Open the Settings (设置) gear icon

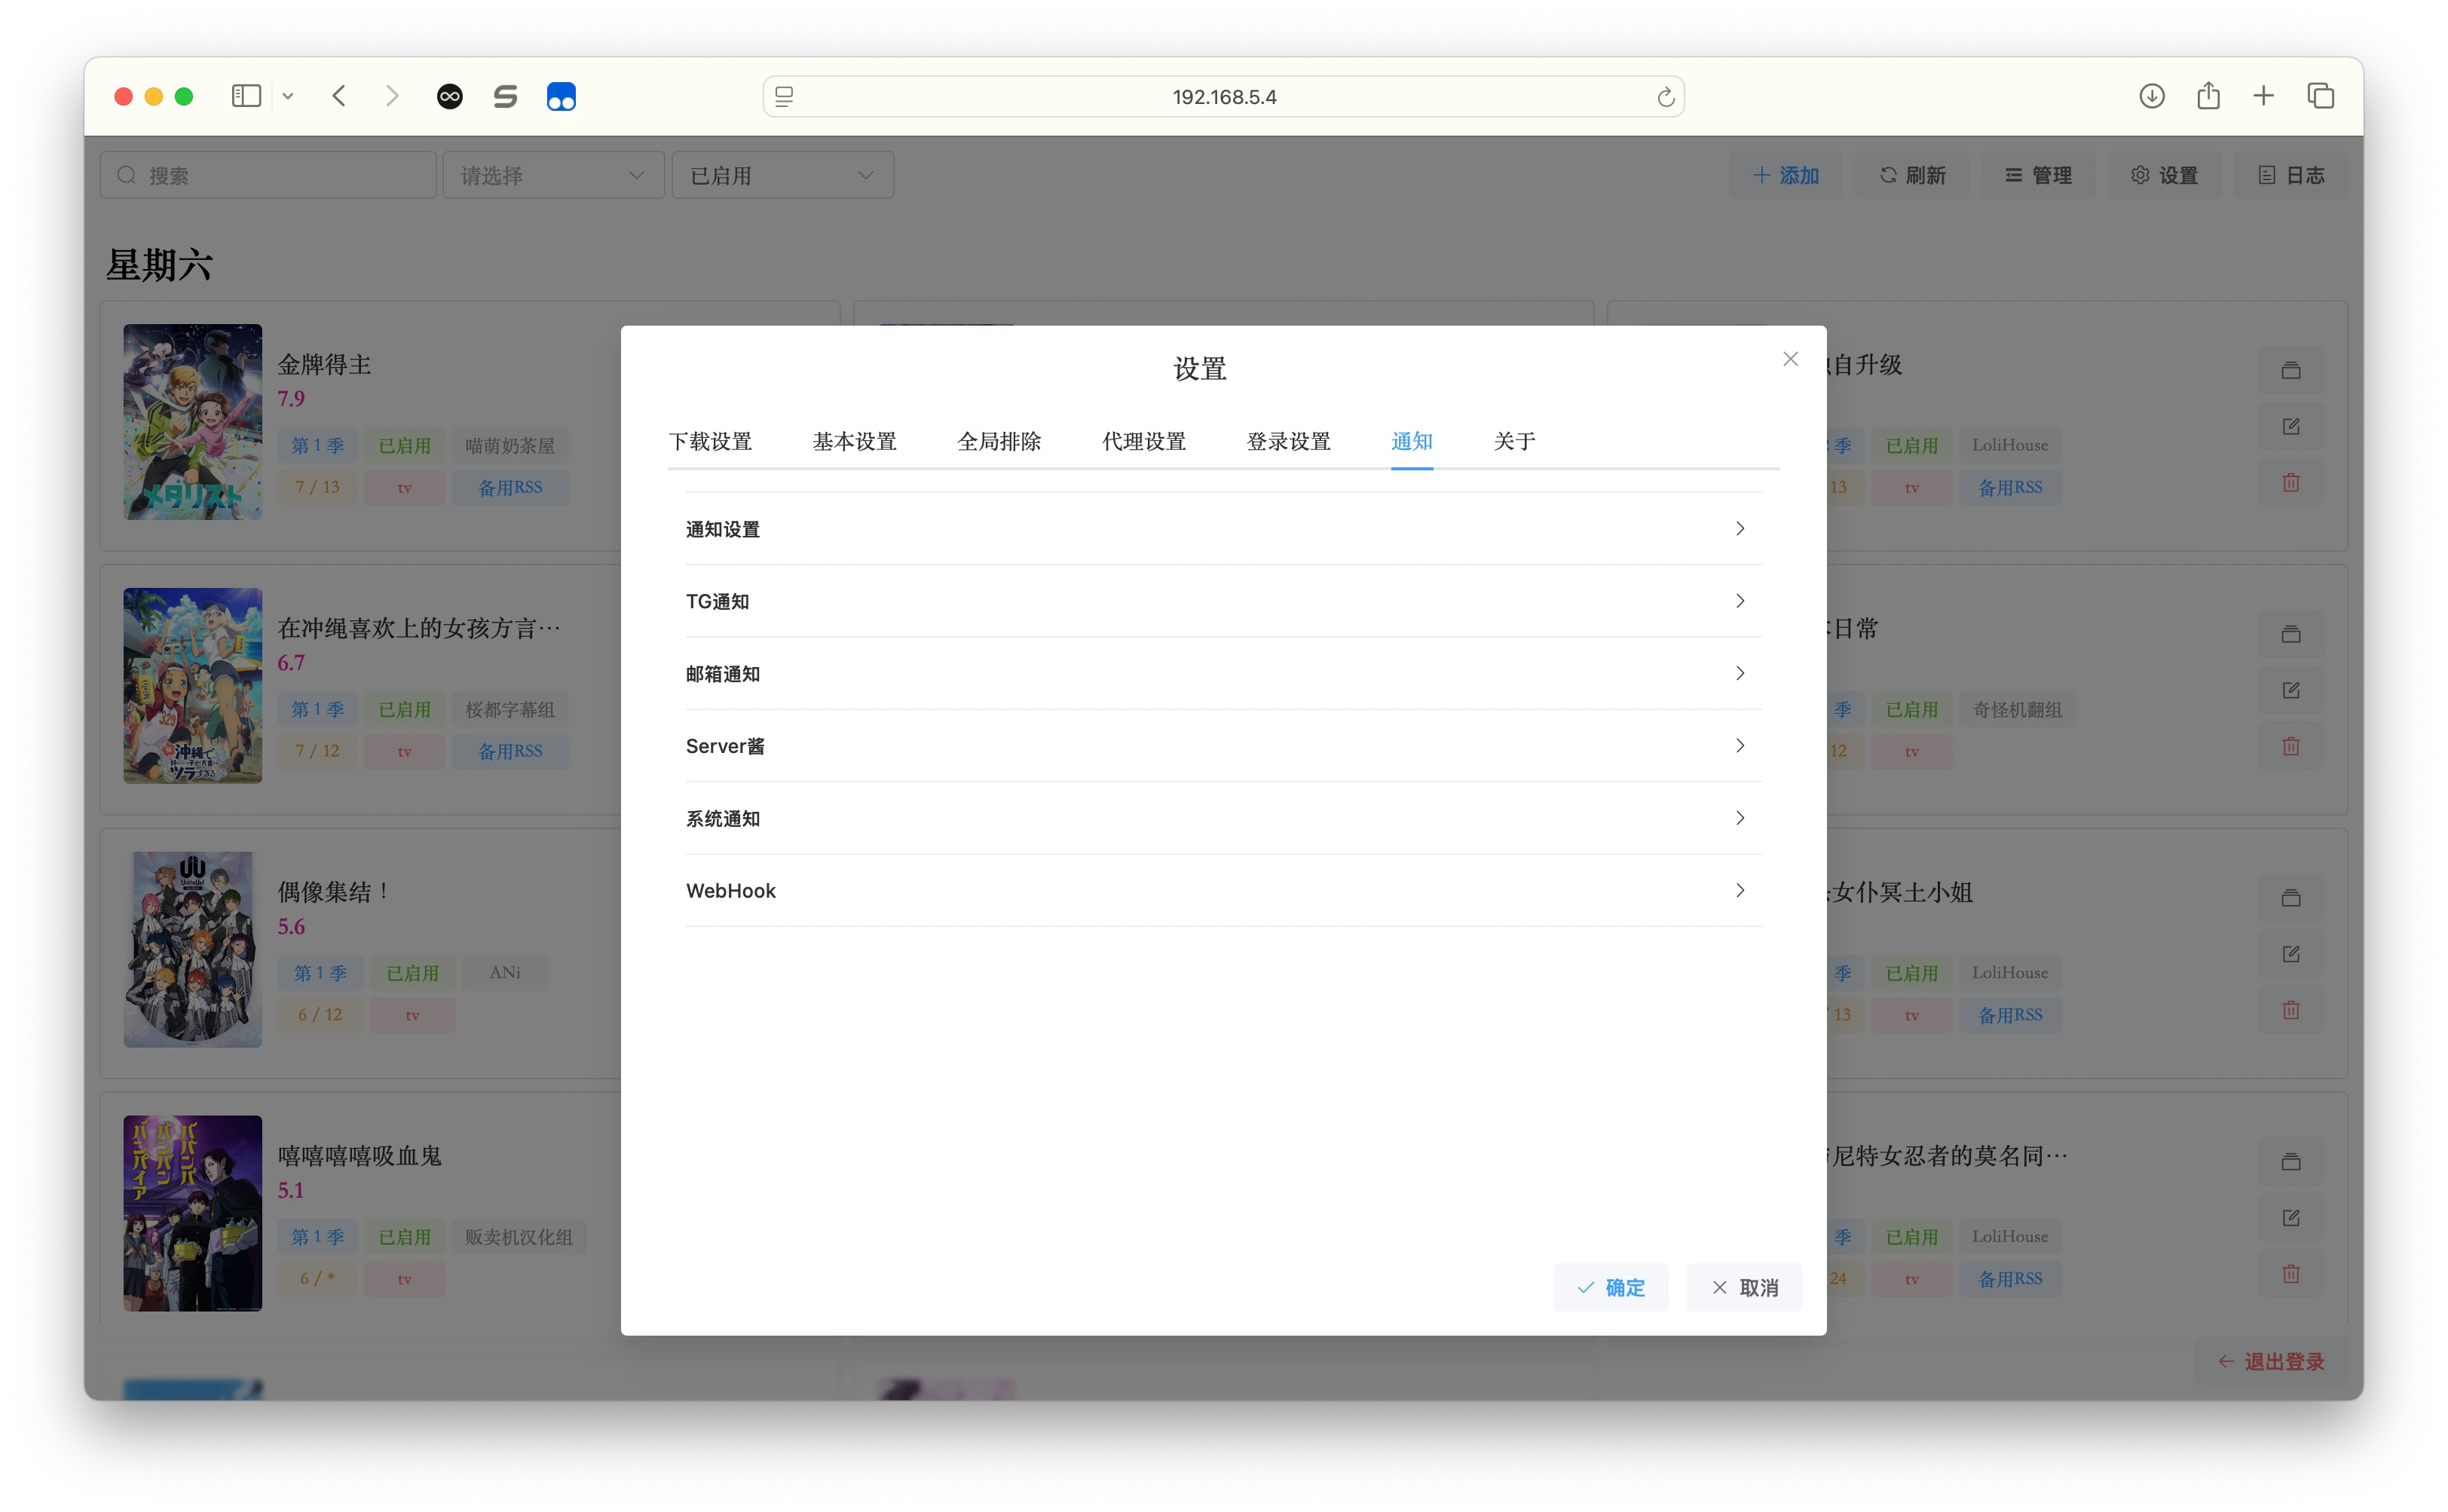click(x=2141, y=174)
